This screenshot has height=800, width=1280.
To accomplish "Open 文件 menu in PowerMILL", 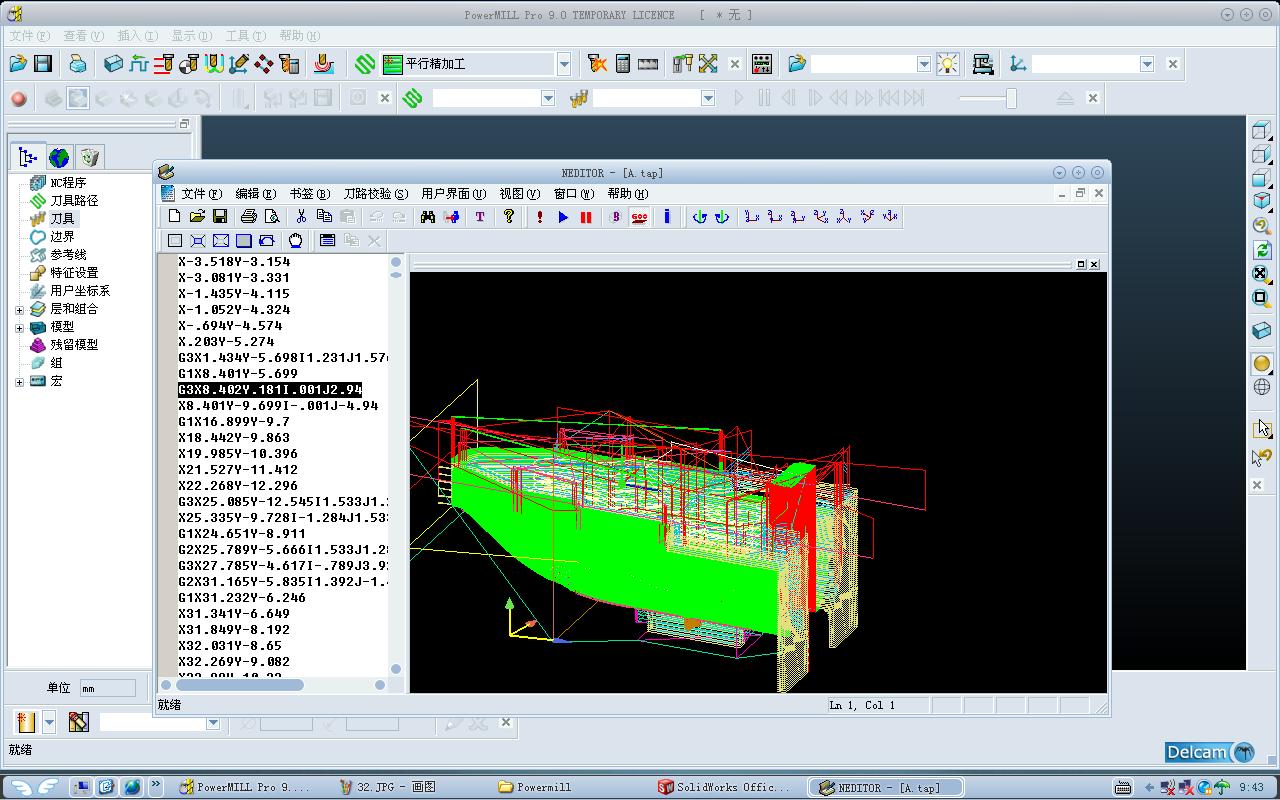I will coord(29,36).
